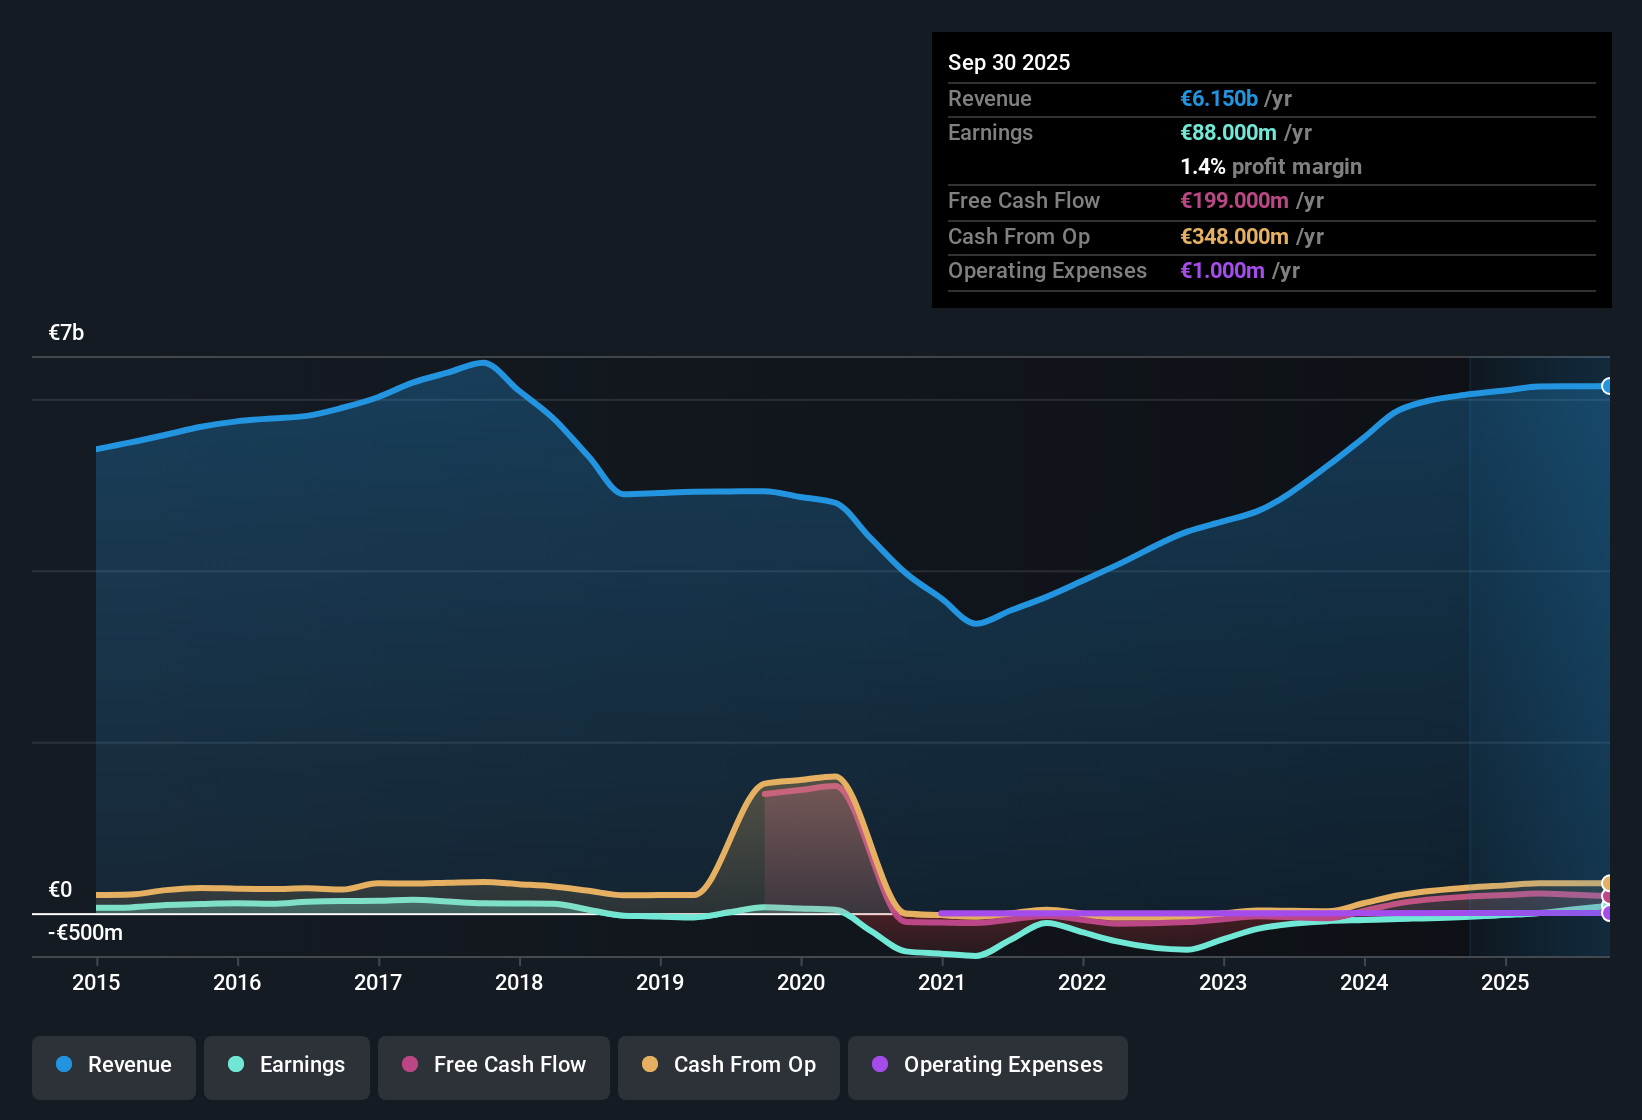
Task: Click the €199.000m free cash flow value
Action: click(1234, 201)
